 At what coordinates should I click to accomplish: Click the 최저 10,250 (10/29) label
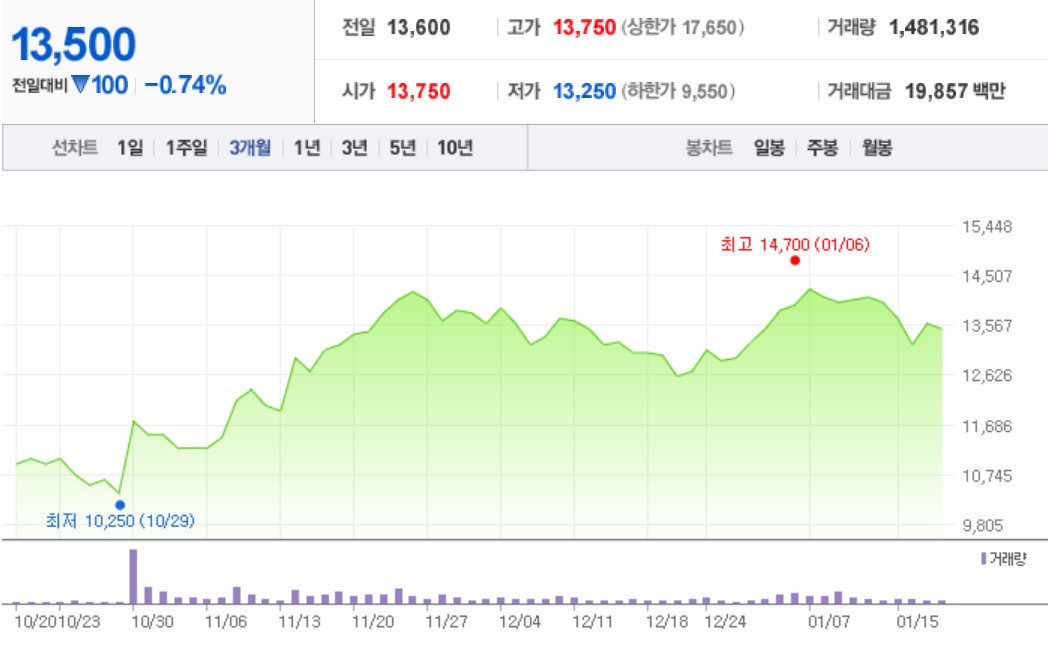120,520
